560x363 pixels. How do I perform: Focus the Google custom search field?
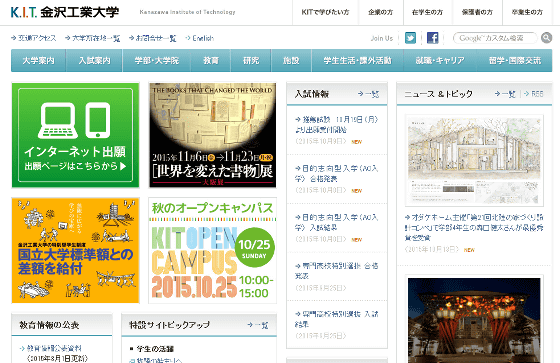[495, 38]
